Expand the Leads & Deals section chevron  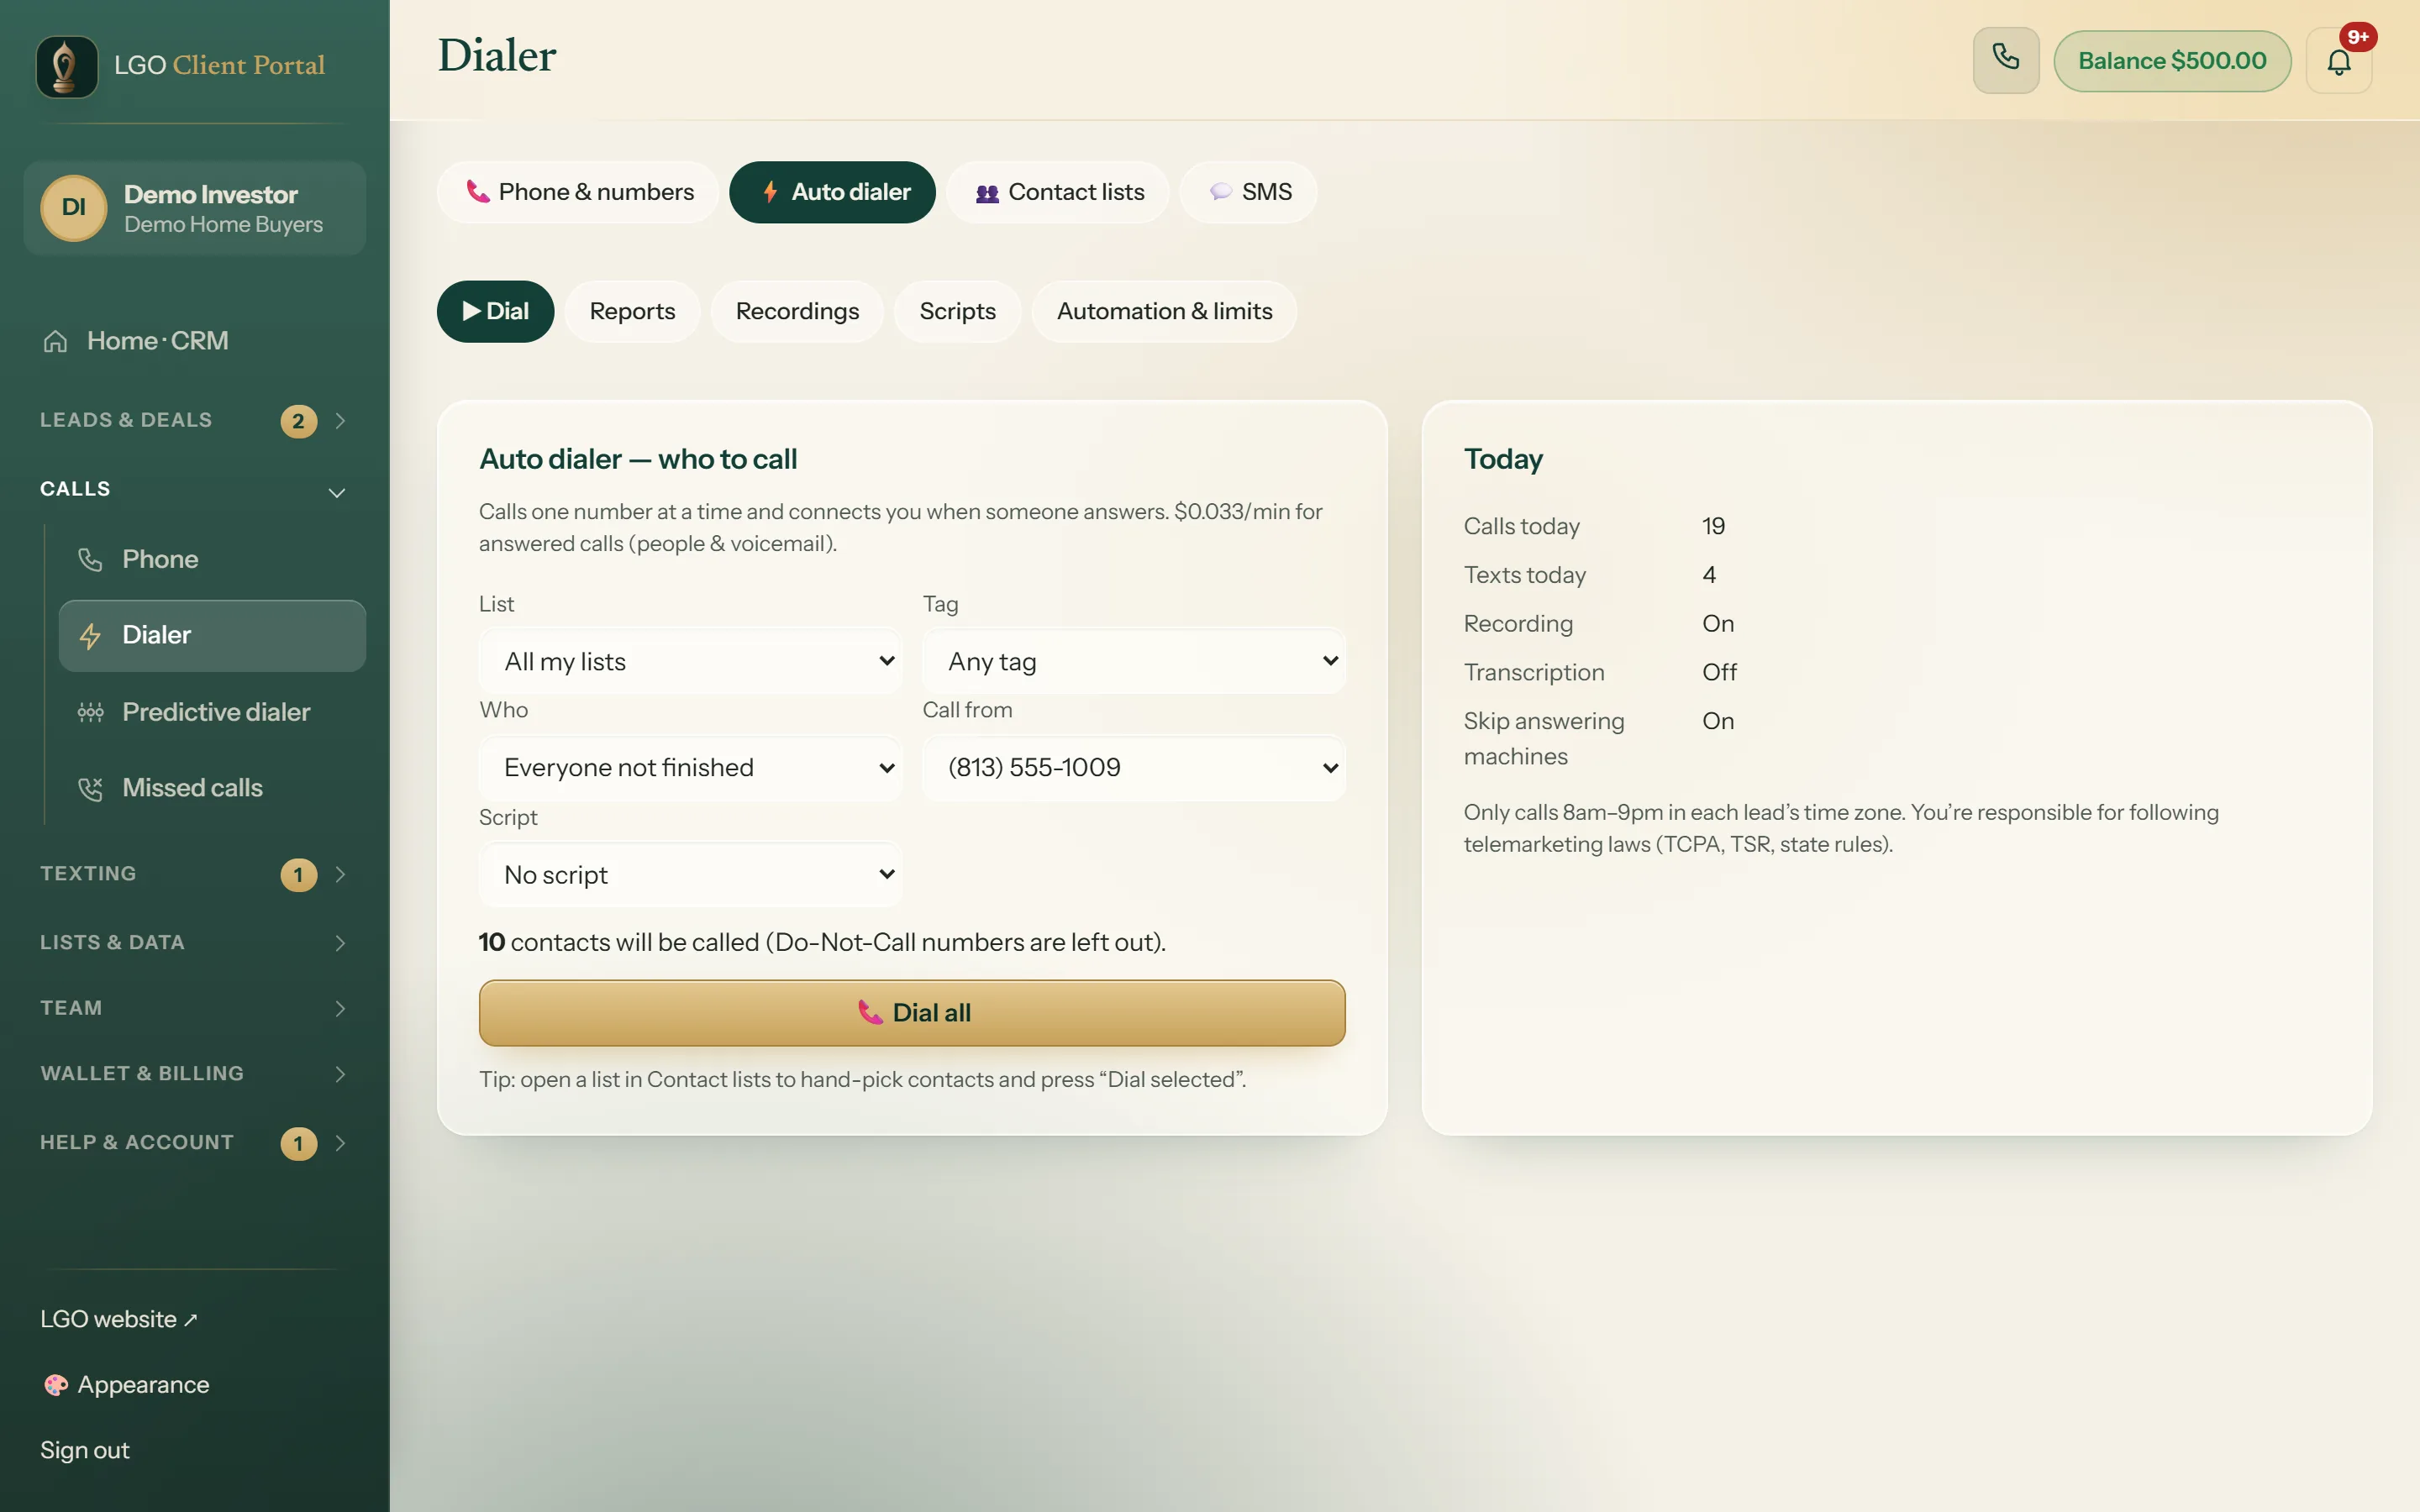tap(340, 421)
